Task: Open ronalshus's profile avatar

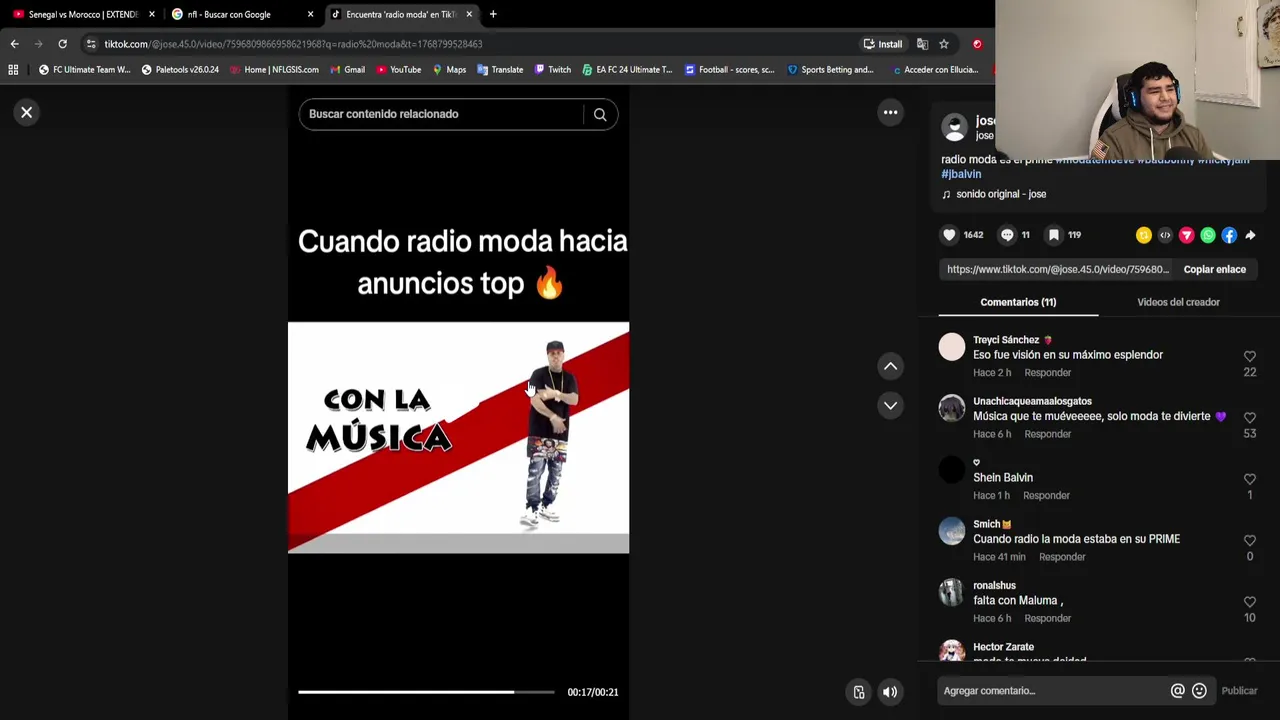Action: [x=952, y=592]
